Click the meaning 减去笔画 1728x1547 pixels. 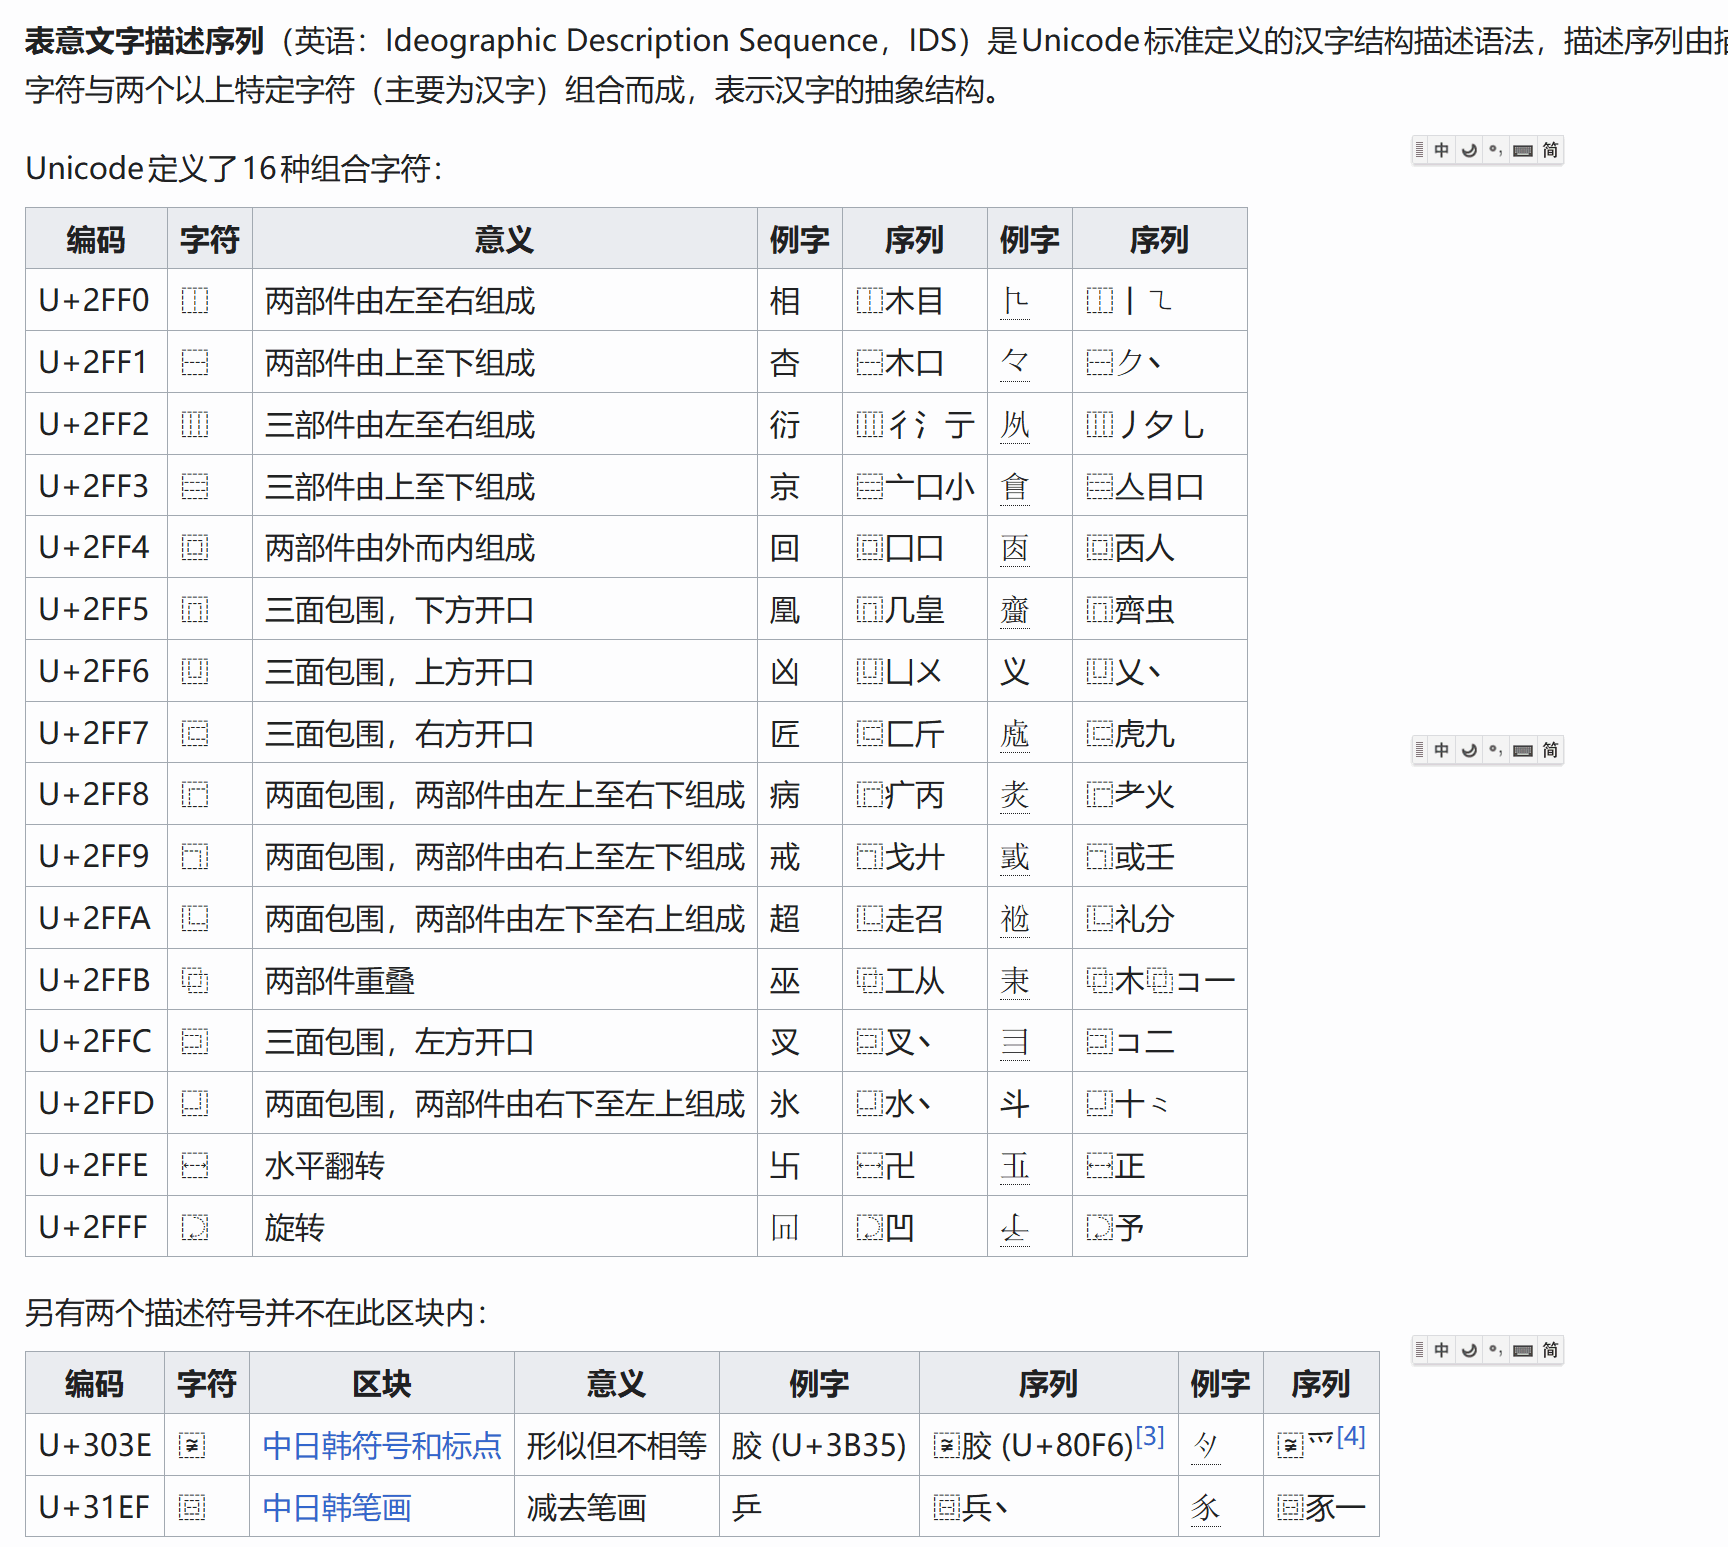[587, 1507]
